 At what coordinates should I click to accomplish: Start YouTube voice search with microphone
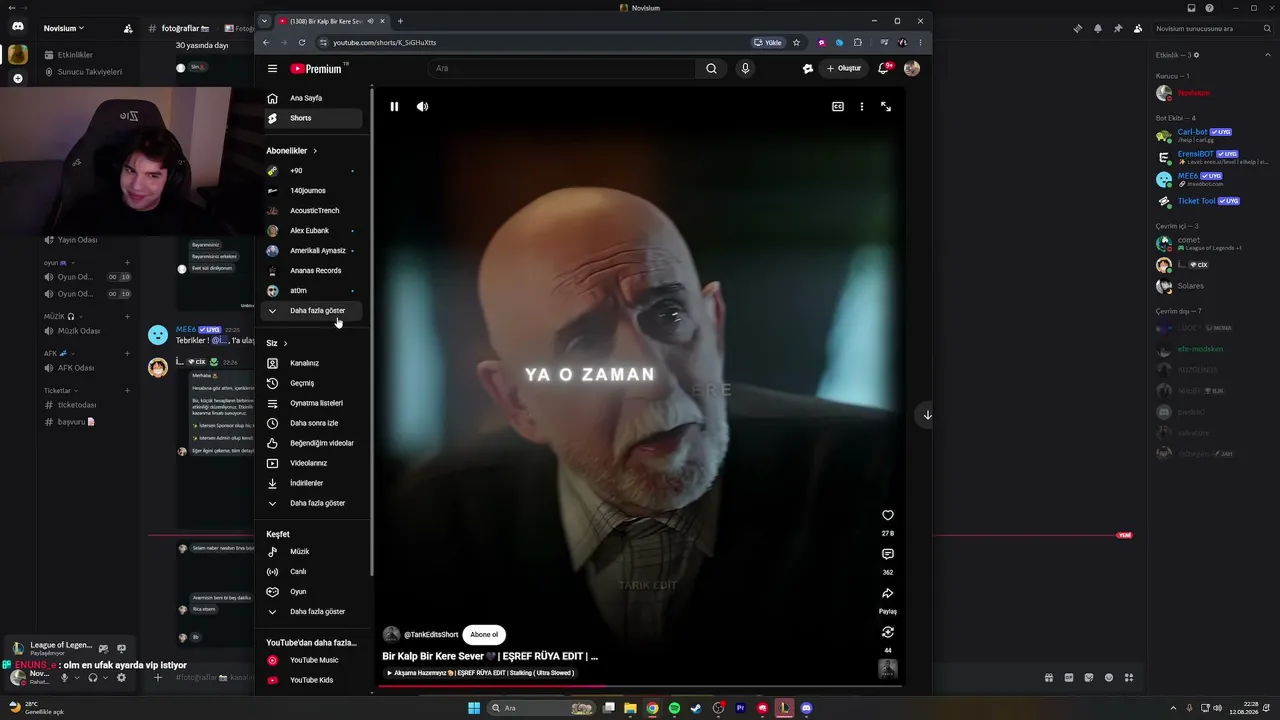(745, 69)
